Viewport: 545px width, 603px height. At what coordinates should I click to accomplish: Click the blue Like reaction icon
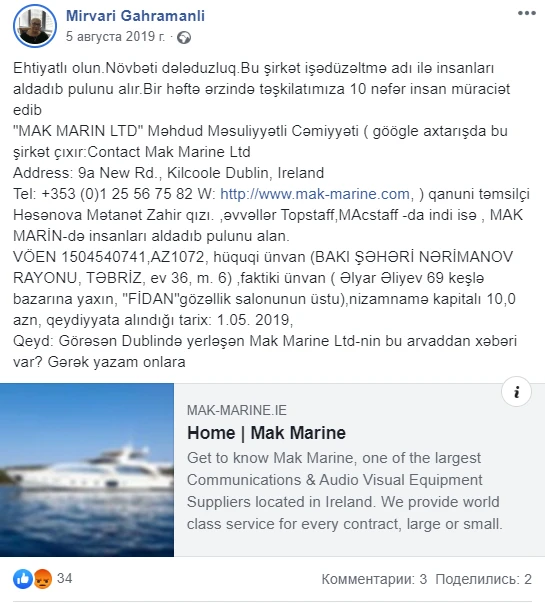pyautogui.click(x=23, y=578)
